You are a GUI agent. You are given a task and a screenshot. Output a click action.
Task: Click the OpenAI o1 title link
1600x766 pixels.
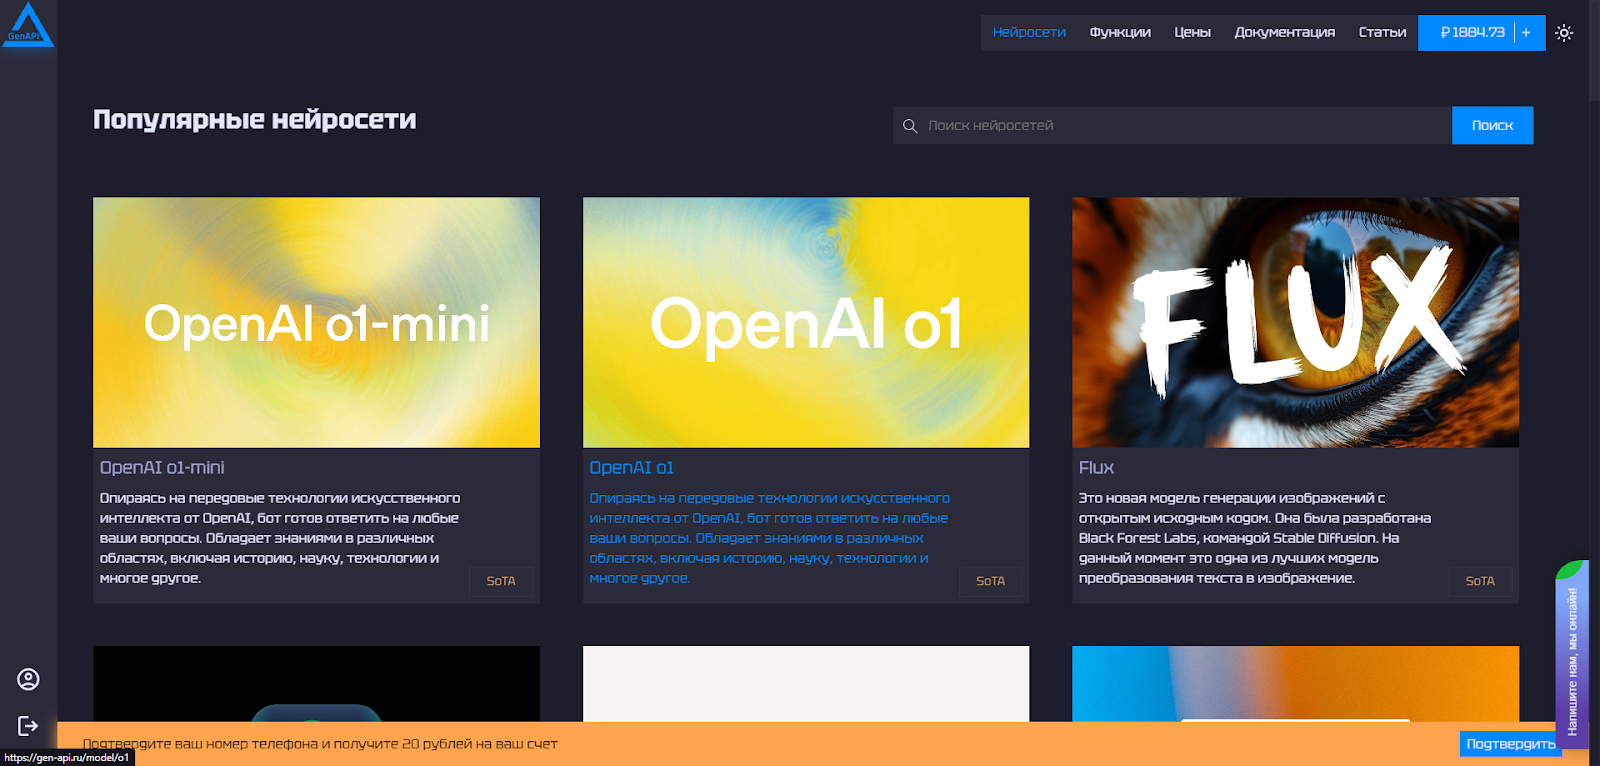point(631,467)
